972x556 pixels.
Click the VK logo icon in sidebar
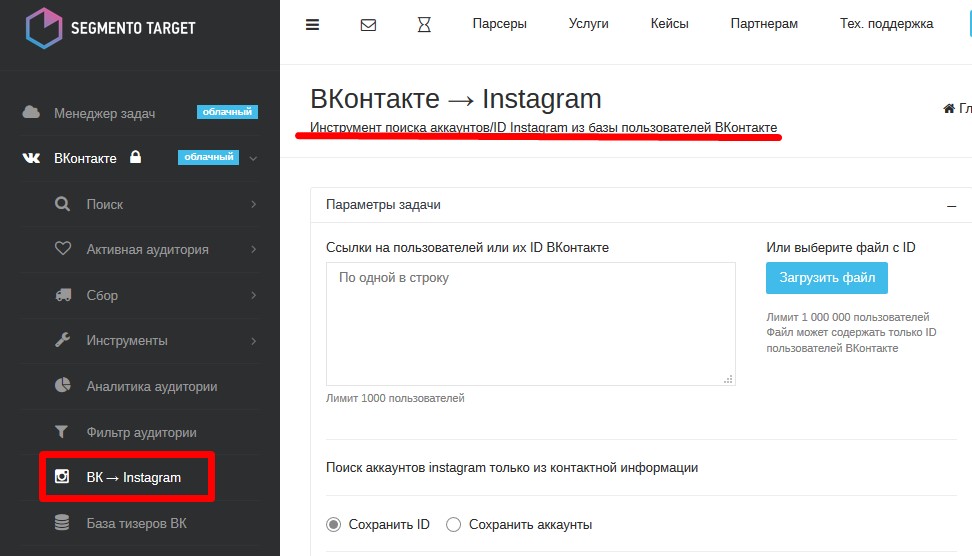click(31, 158)
